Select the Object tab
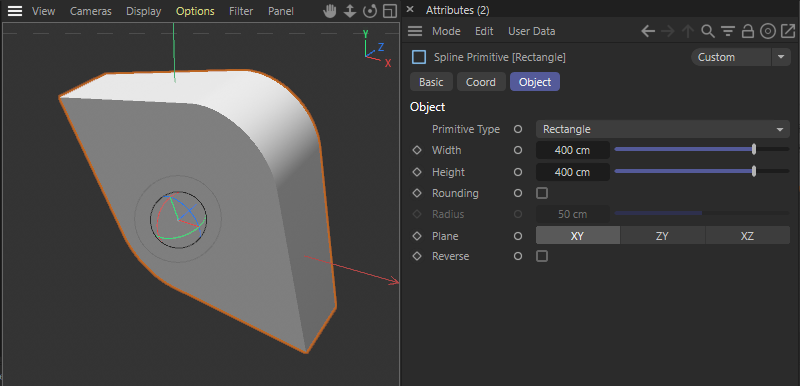 tap(535, 82)
